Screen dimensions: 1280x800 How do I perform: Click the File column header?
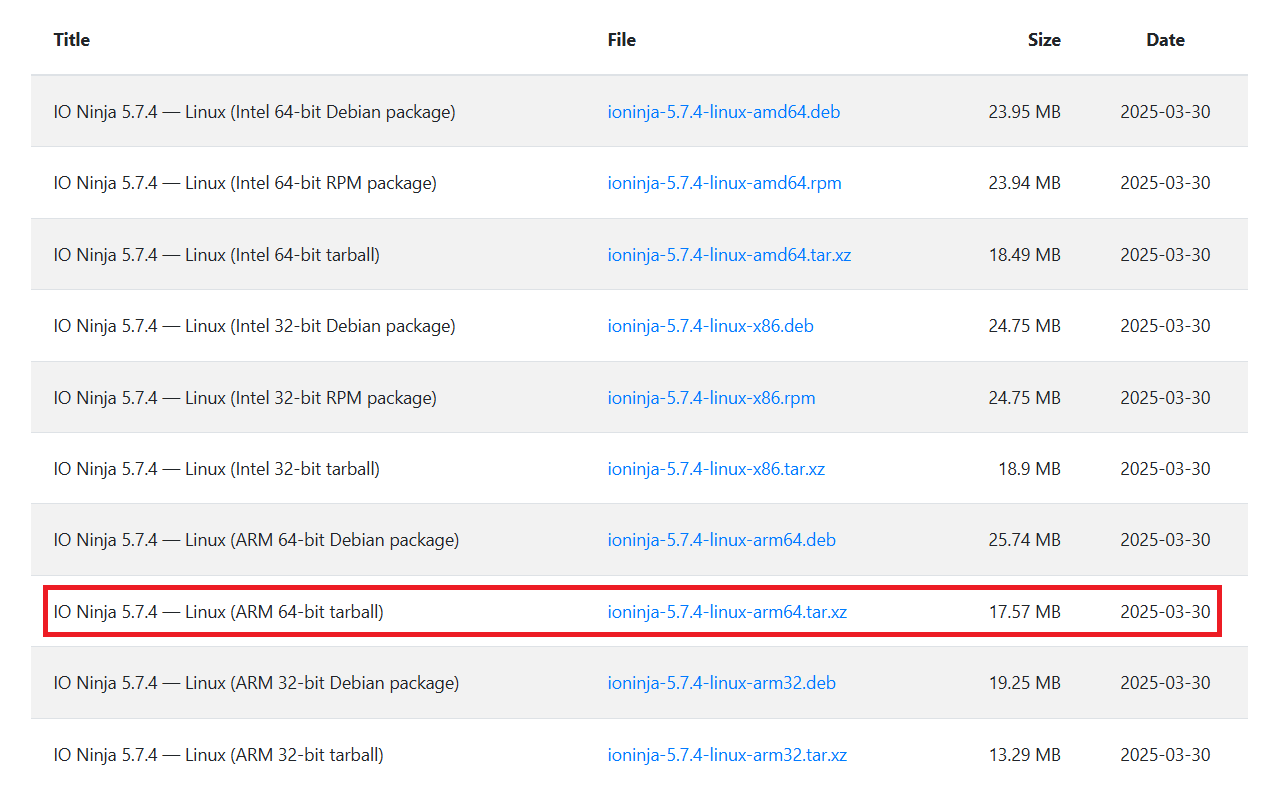coord(622,40)
